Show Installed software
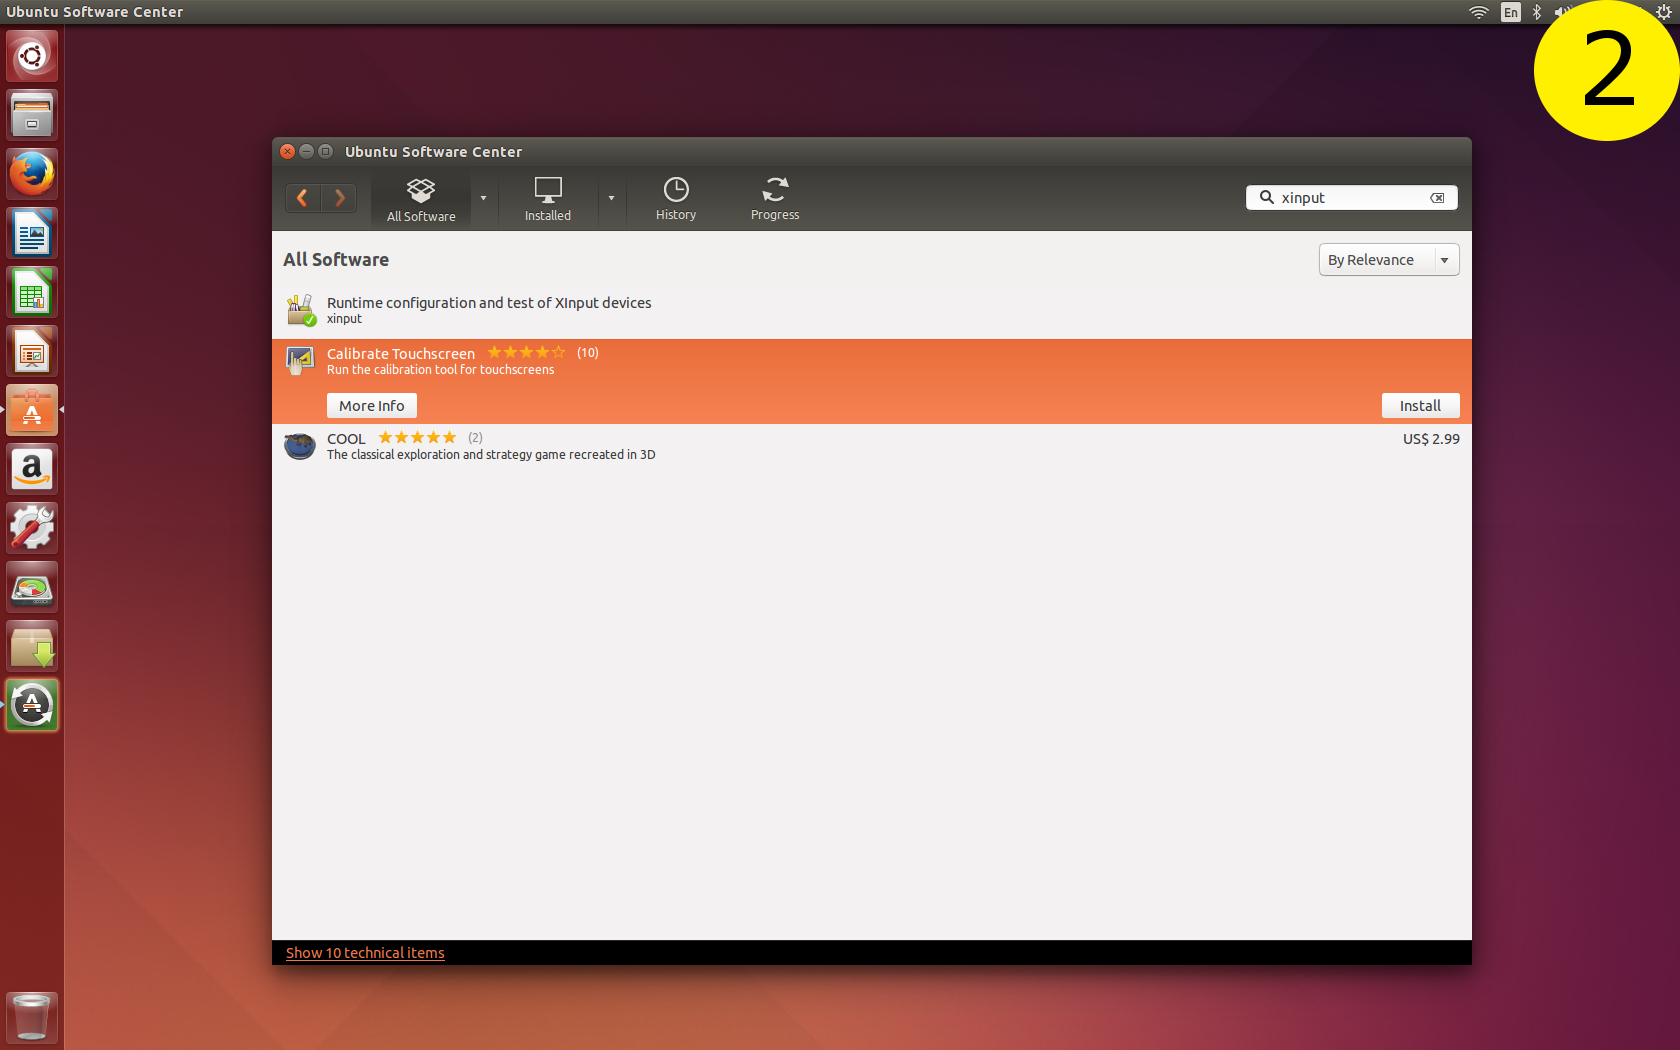This screenshot has width=1680, height=1050. point(548,199)
